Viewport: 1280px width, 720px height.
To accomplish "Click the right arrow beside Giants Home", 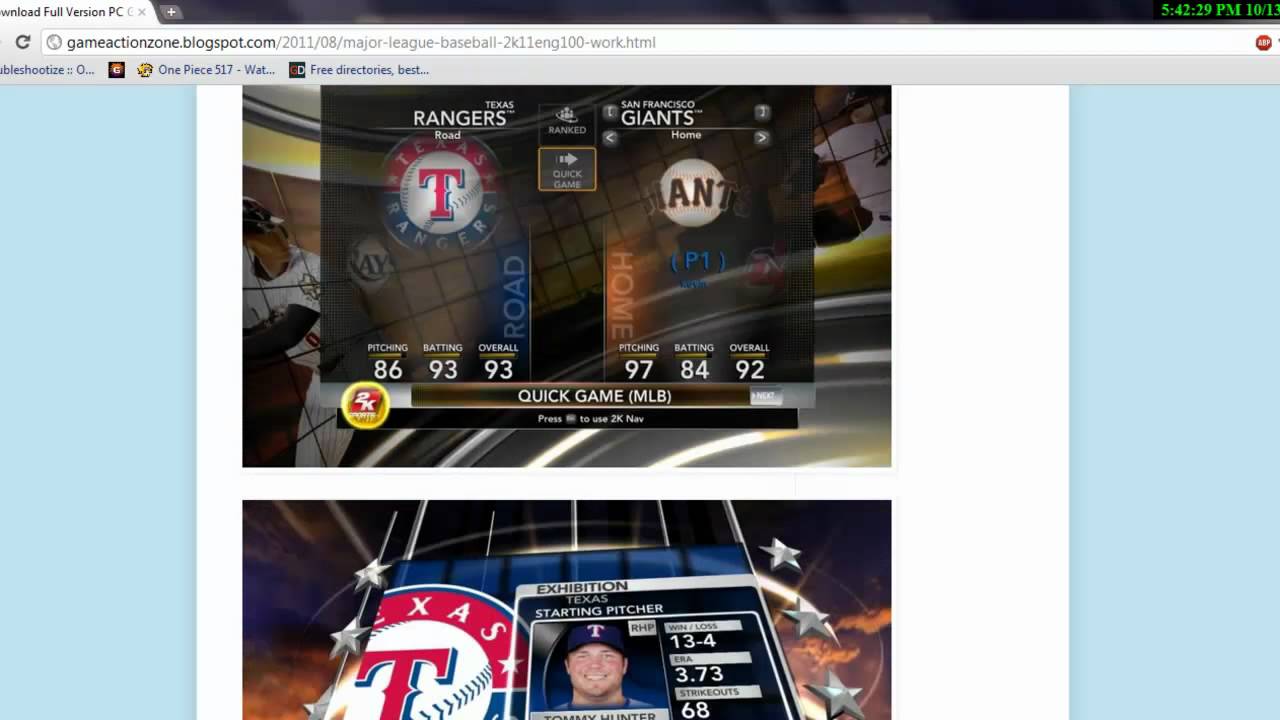I will click(761, 138).
